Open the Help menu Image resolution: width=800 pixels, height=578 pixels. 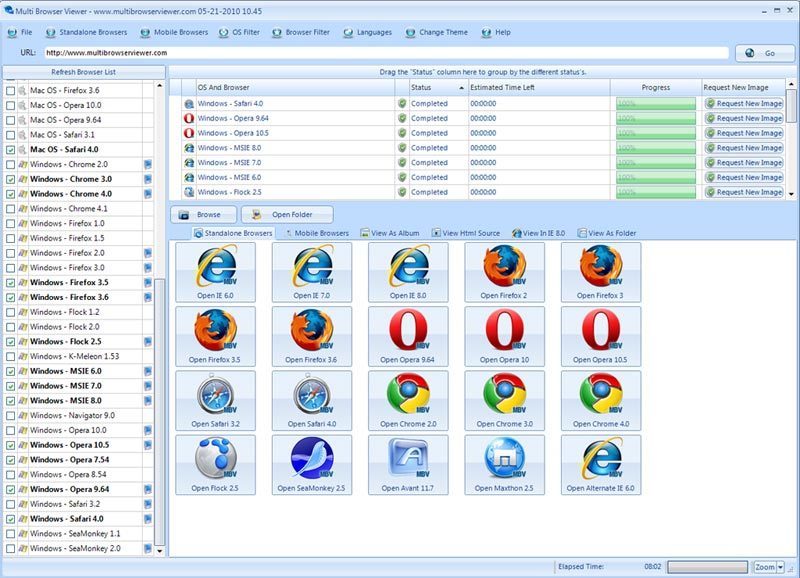(x=496, y=32)
